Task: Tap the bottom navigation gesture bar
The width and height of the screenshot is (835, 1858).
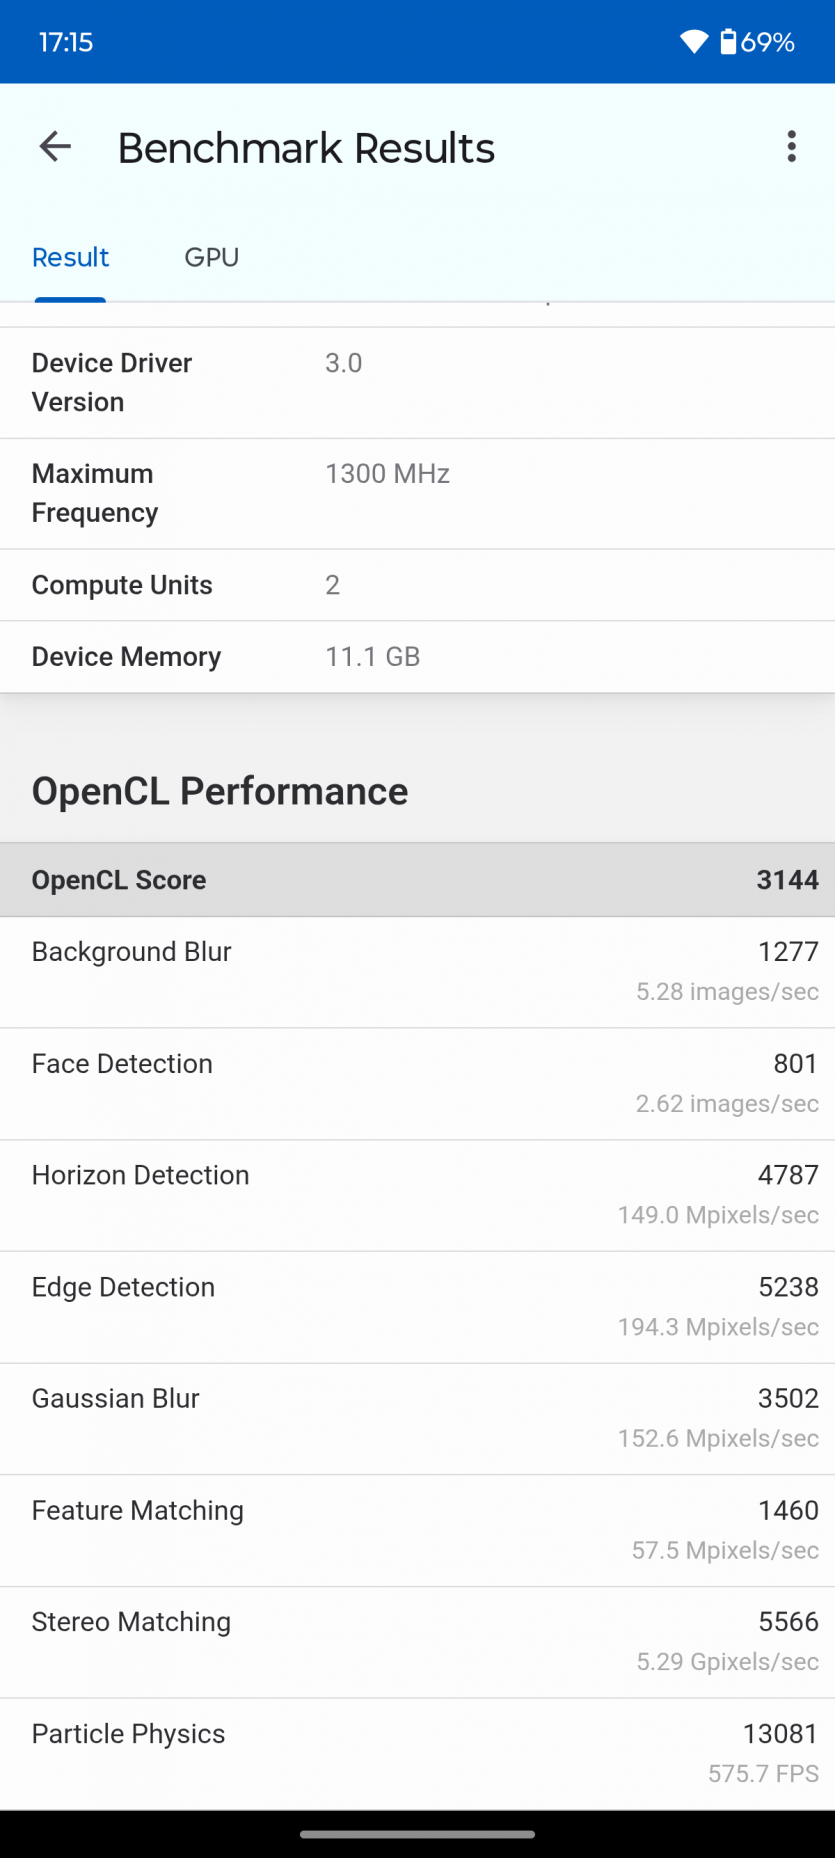Action: tap(417, 1834)
